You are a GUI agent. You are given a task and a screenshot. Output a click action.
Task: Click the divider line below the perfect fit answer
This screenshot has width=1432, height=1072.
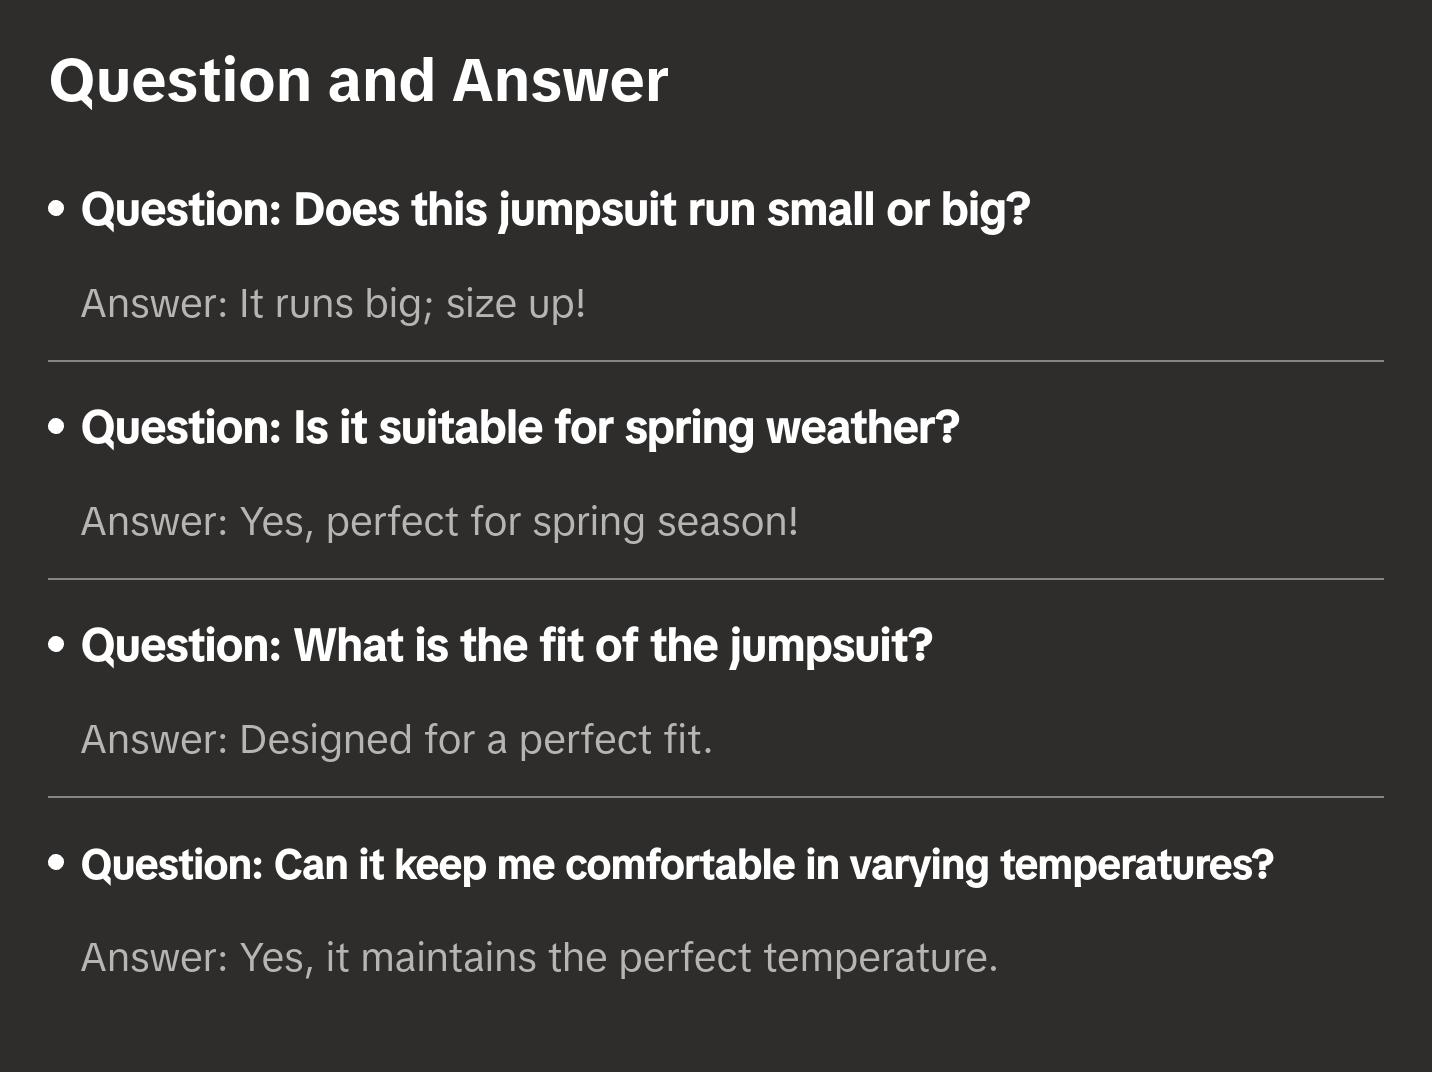[715, 797]
